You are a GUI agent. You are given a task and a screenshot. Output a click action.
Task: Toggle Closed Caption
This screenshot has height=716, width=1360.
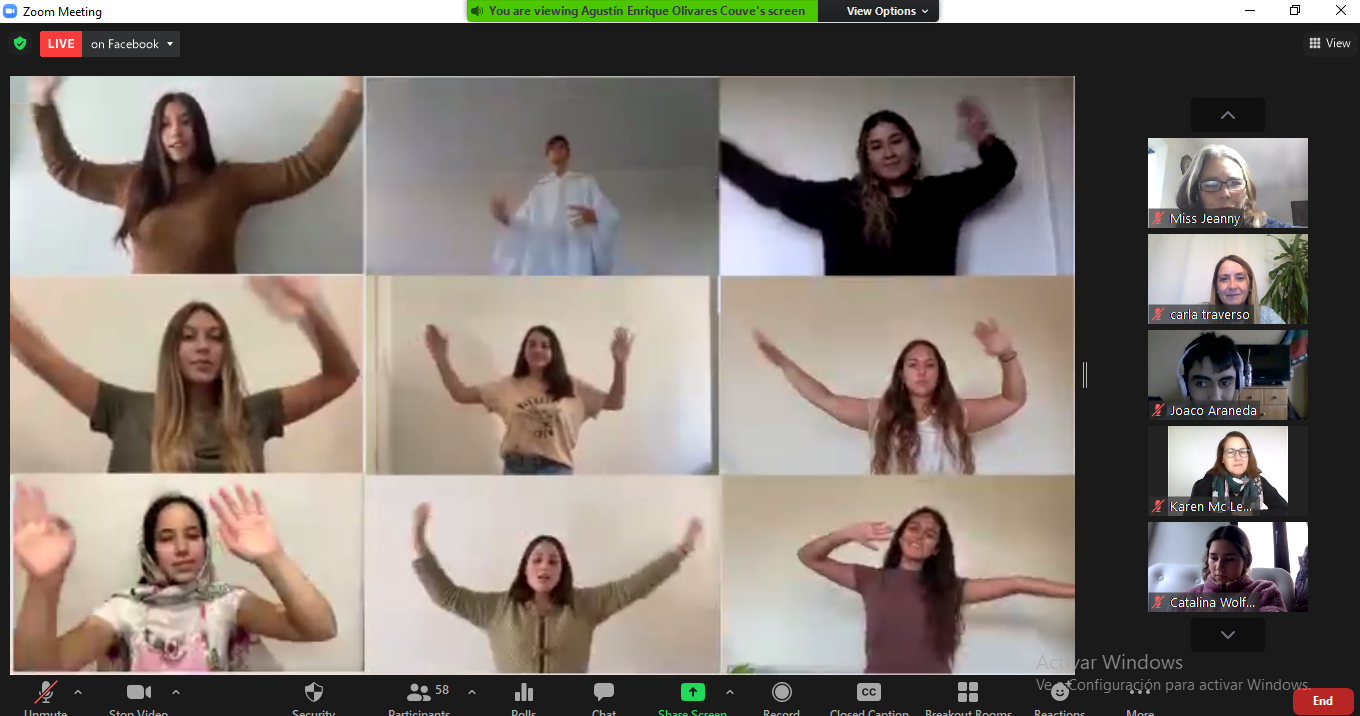[x=868, y=693]
